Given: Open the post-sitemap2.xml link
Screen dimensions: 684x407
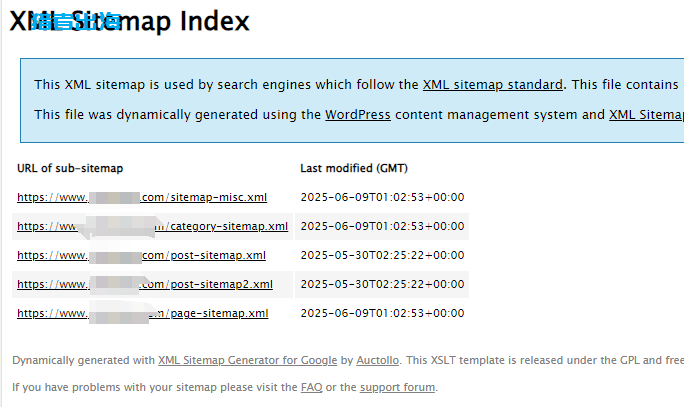Looking at the screenshot, I should click(145, 284).
